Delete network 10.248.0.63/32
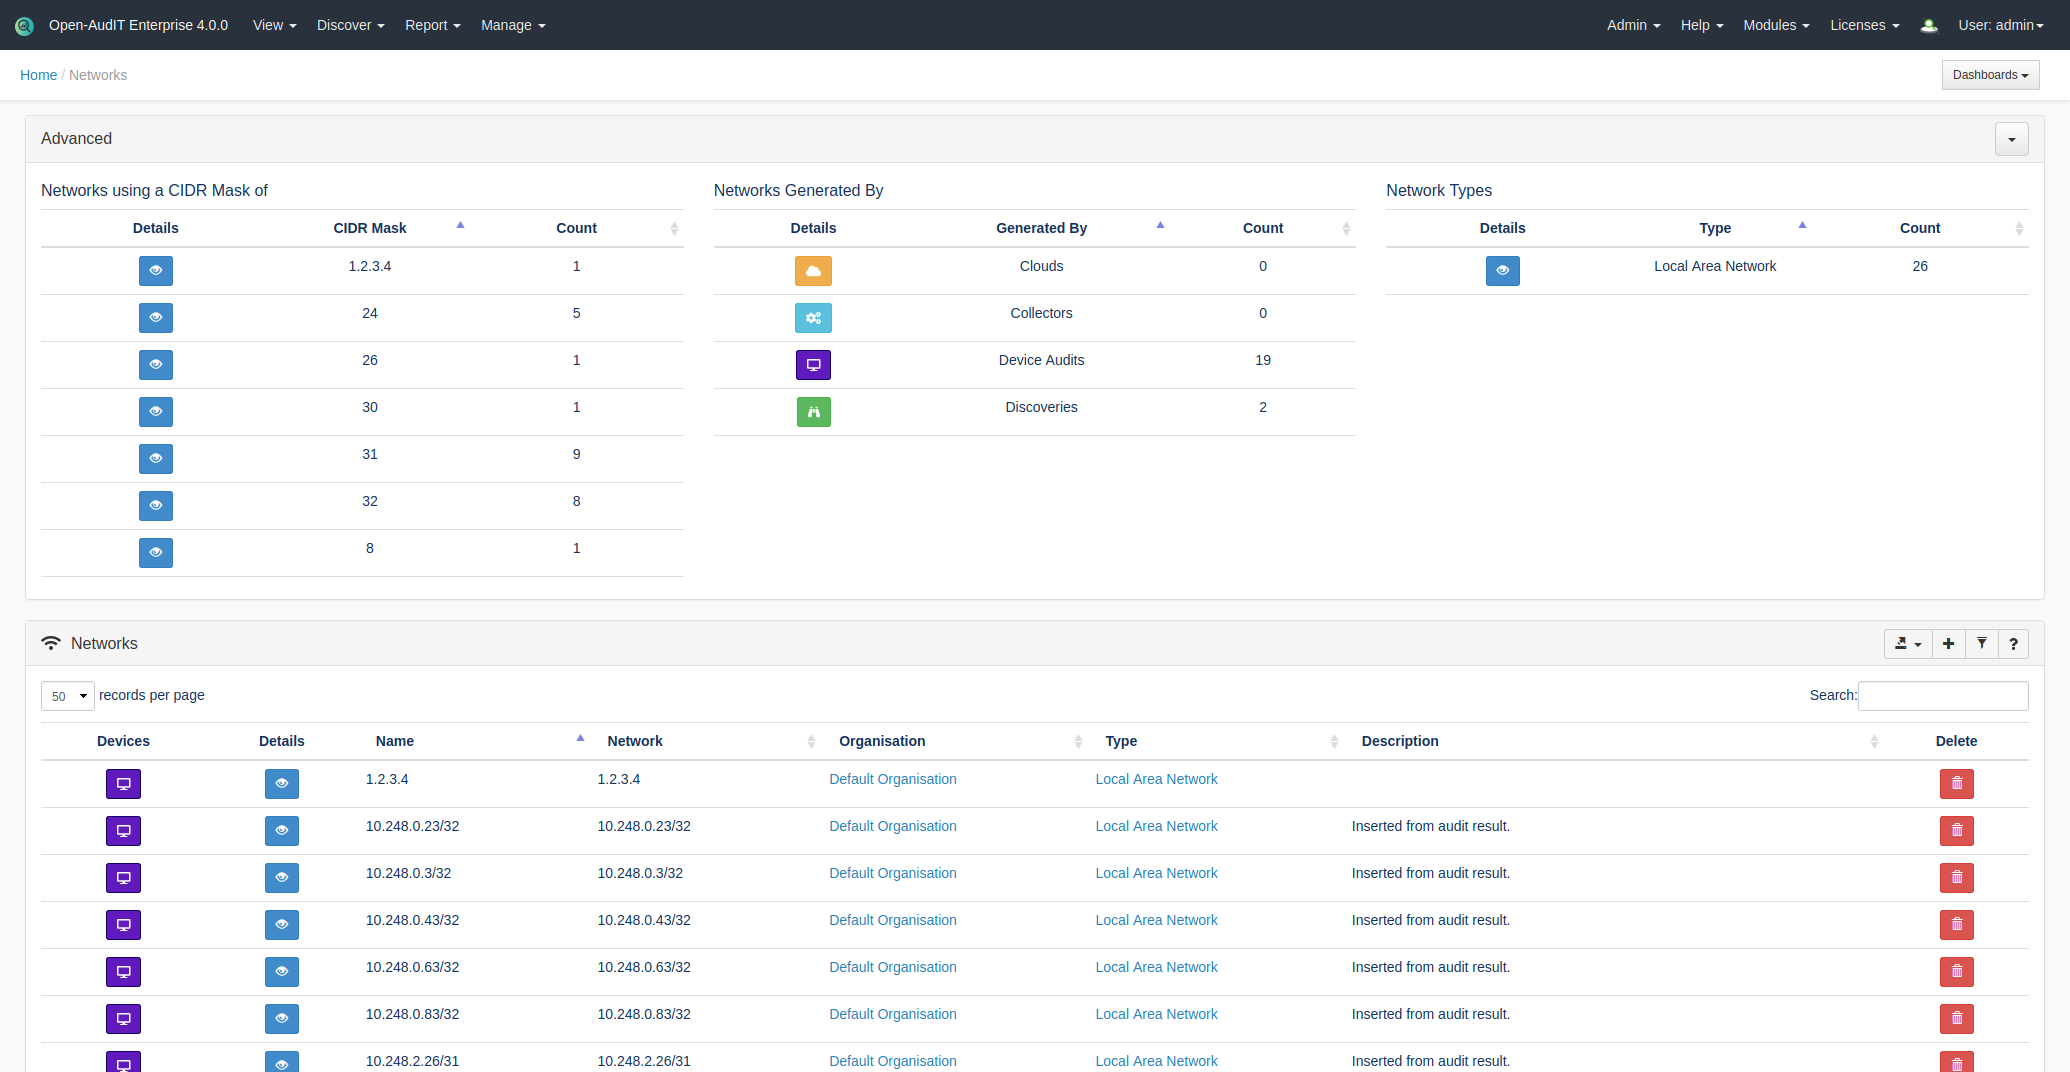 pyautogui.click(x=1956, y=972)
